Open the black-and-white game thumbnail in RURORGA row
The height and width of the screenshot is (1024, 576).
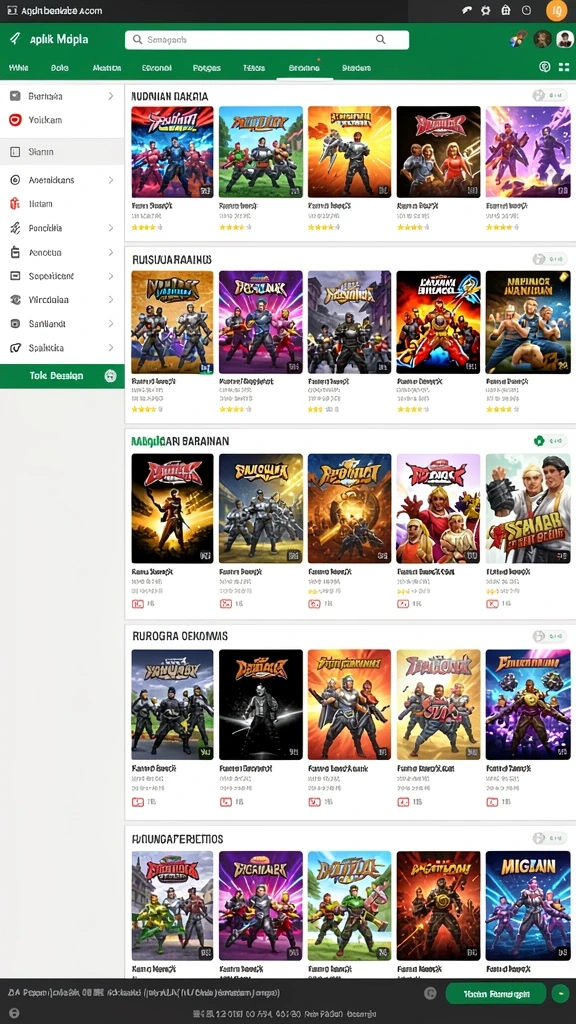point(261,704)
